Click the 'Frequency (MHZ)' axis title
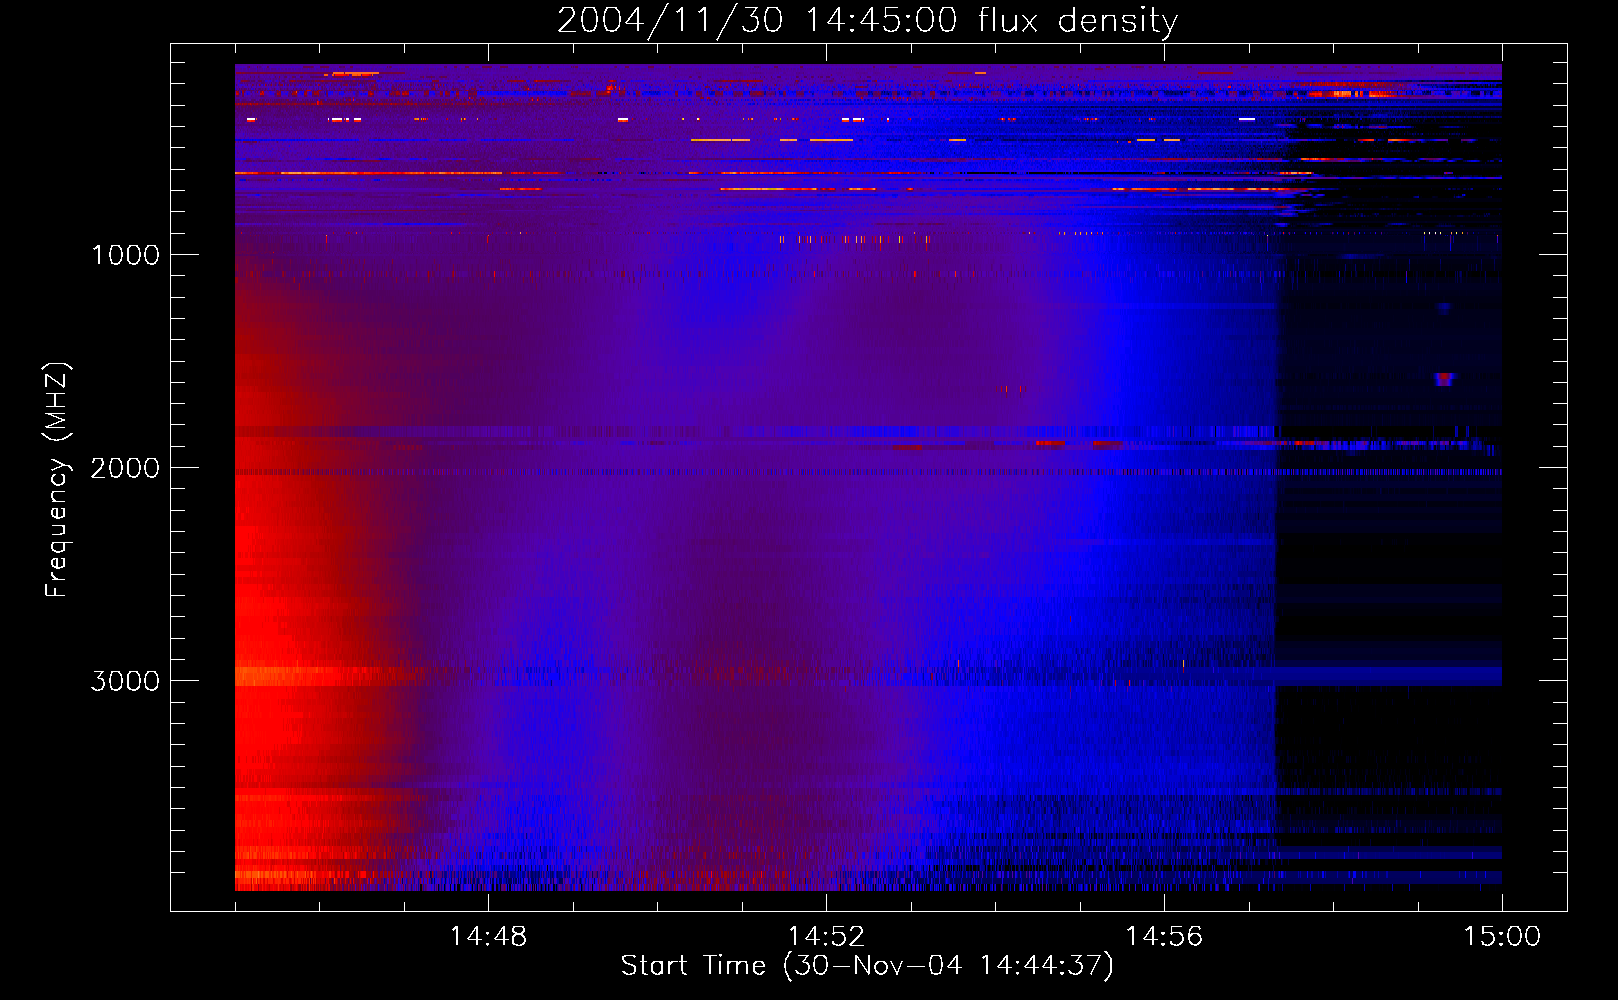 coord(58,480)
